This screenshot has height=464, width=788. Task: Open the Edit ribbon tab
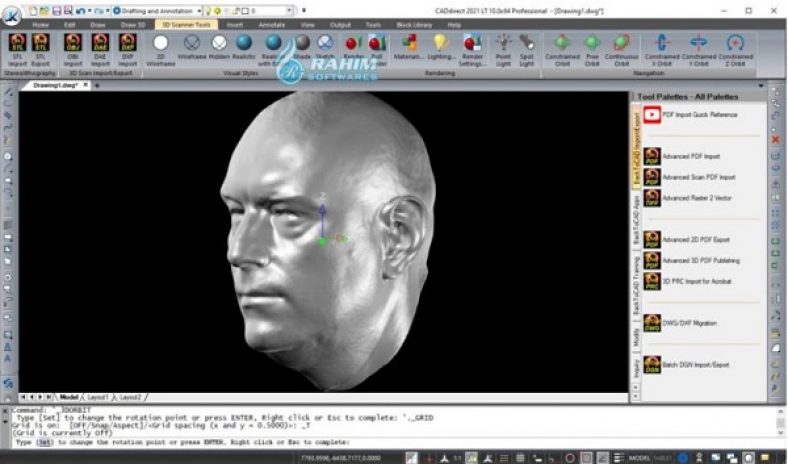pyautogui.click(x=69, y=25)
